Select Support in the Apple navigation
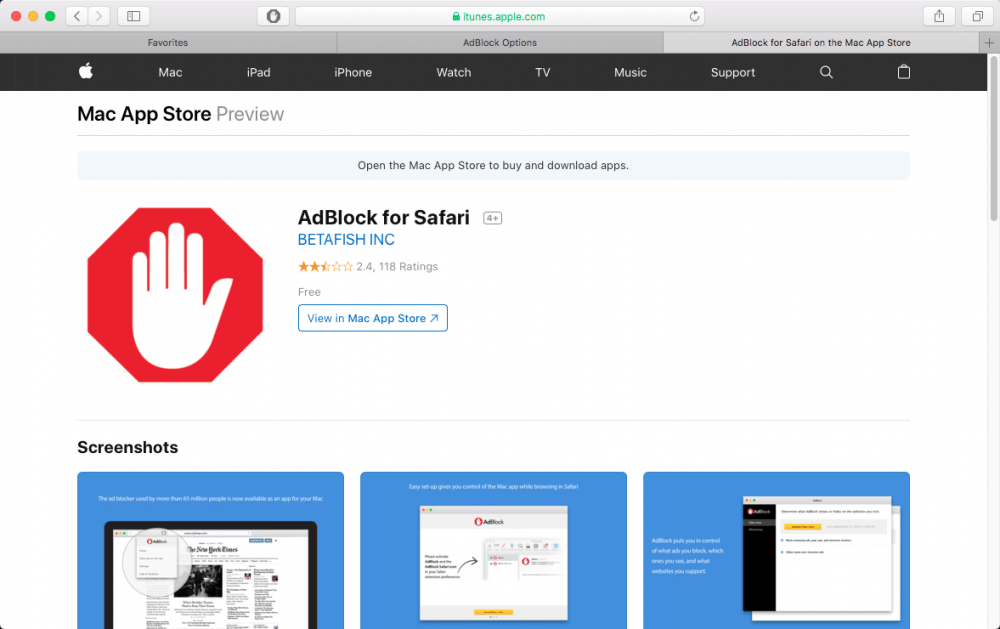The height and width of the screenshot is (629, 1000). click(733, 72)
